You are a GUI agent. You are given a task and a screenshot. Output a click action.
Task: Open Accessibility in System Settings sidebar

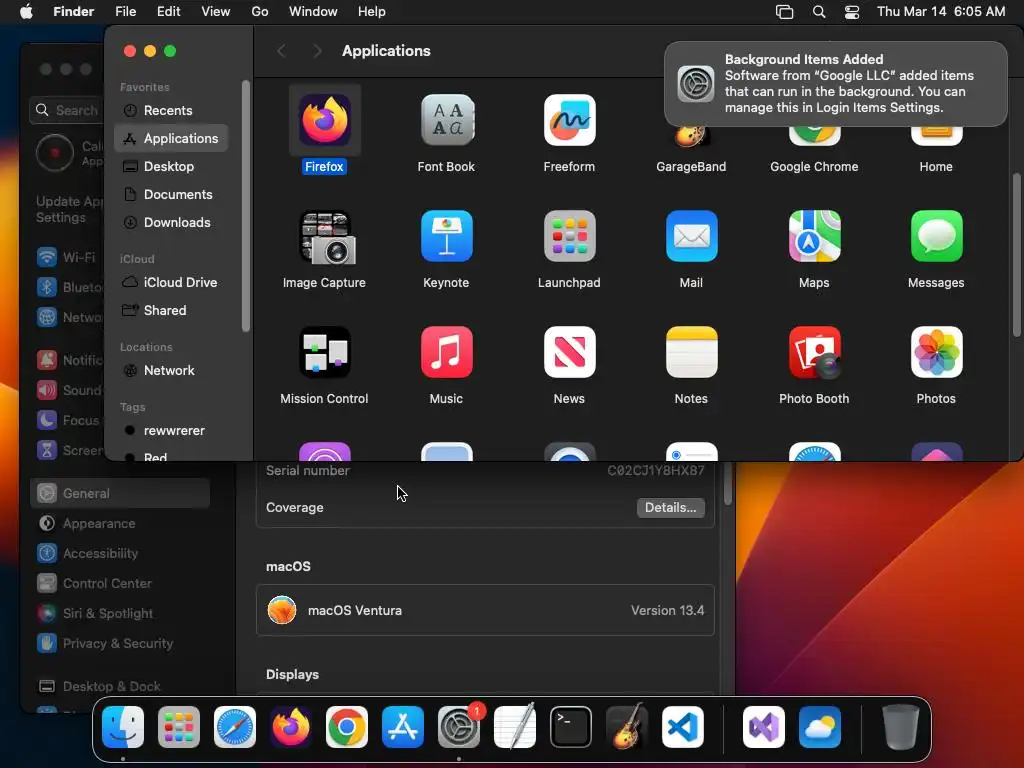click(120, 554)
